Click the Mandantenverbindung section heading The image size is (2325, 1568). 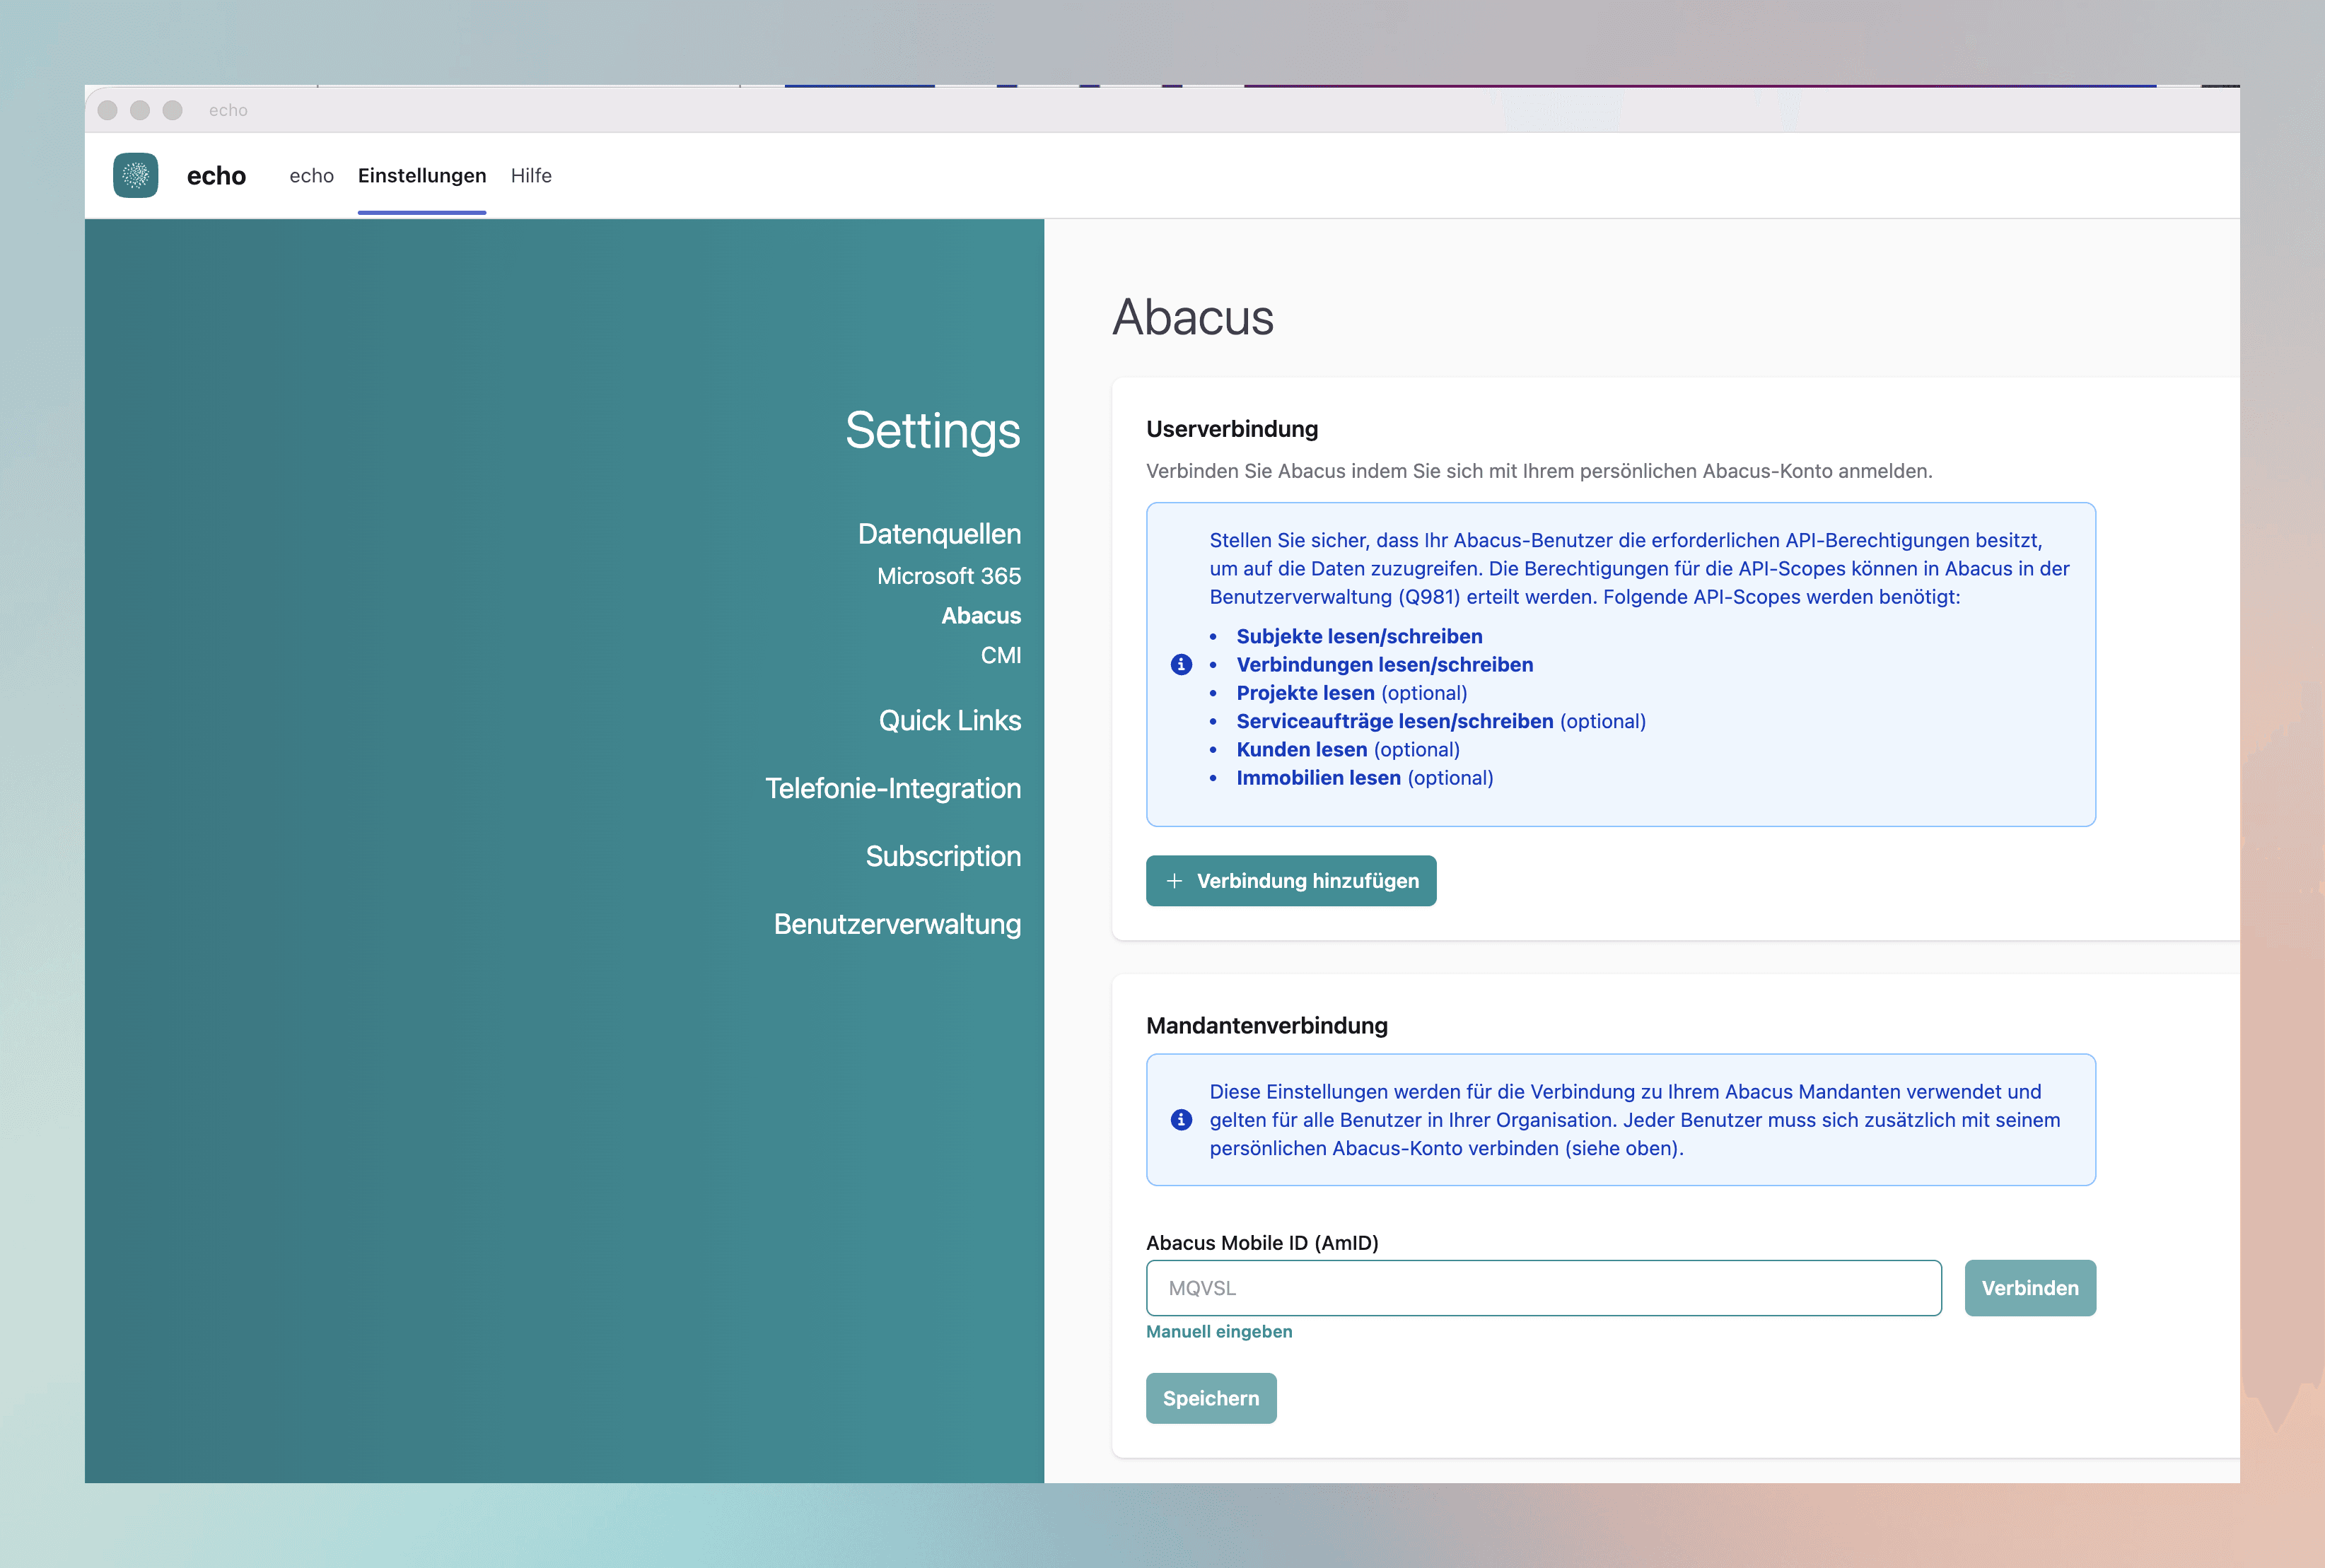tap(1267, 1026)
